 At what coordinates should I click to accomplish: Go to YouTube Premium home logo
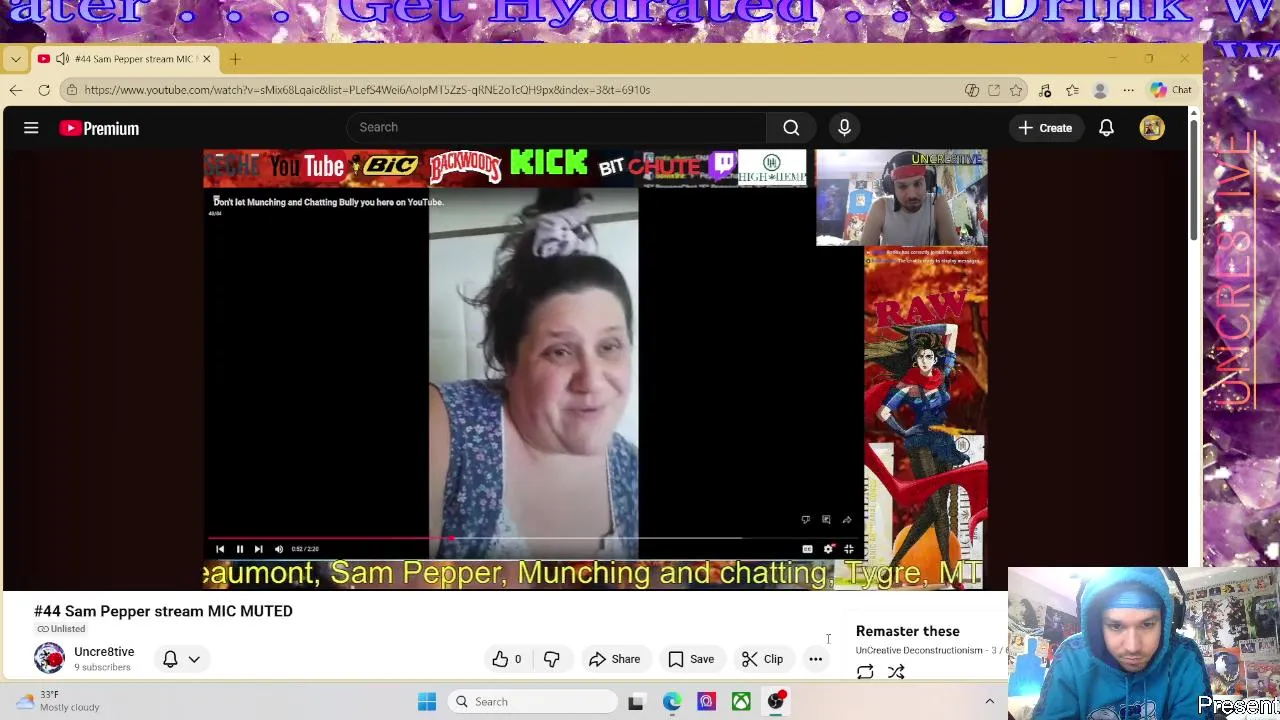click(99, 128)
